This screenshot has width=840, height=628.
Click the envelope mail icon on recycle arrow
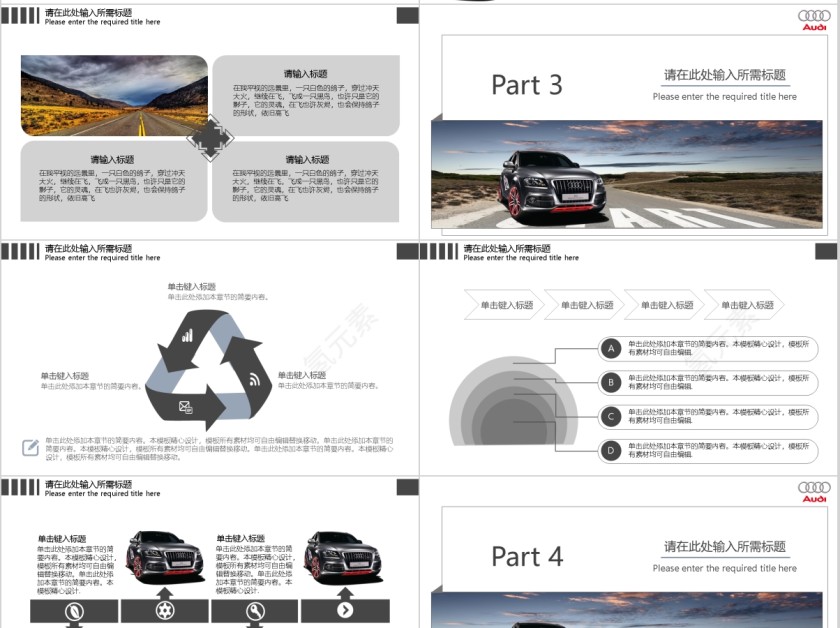tap(185, 406)
